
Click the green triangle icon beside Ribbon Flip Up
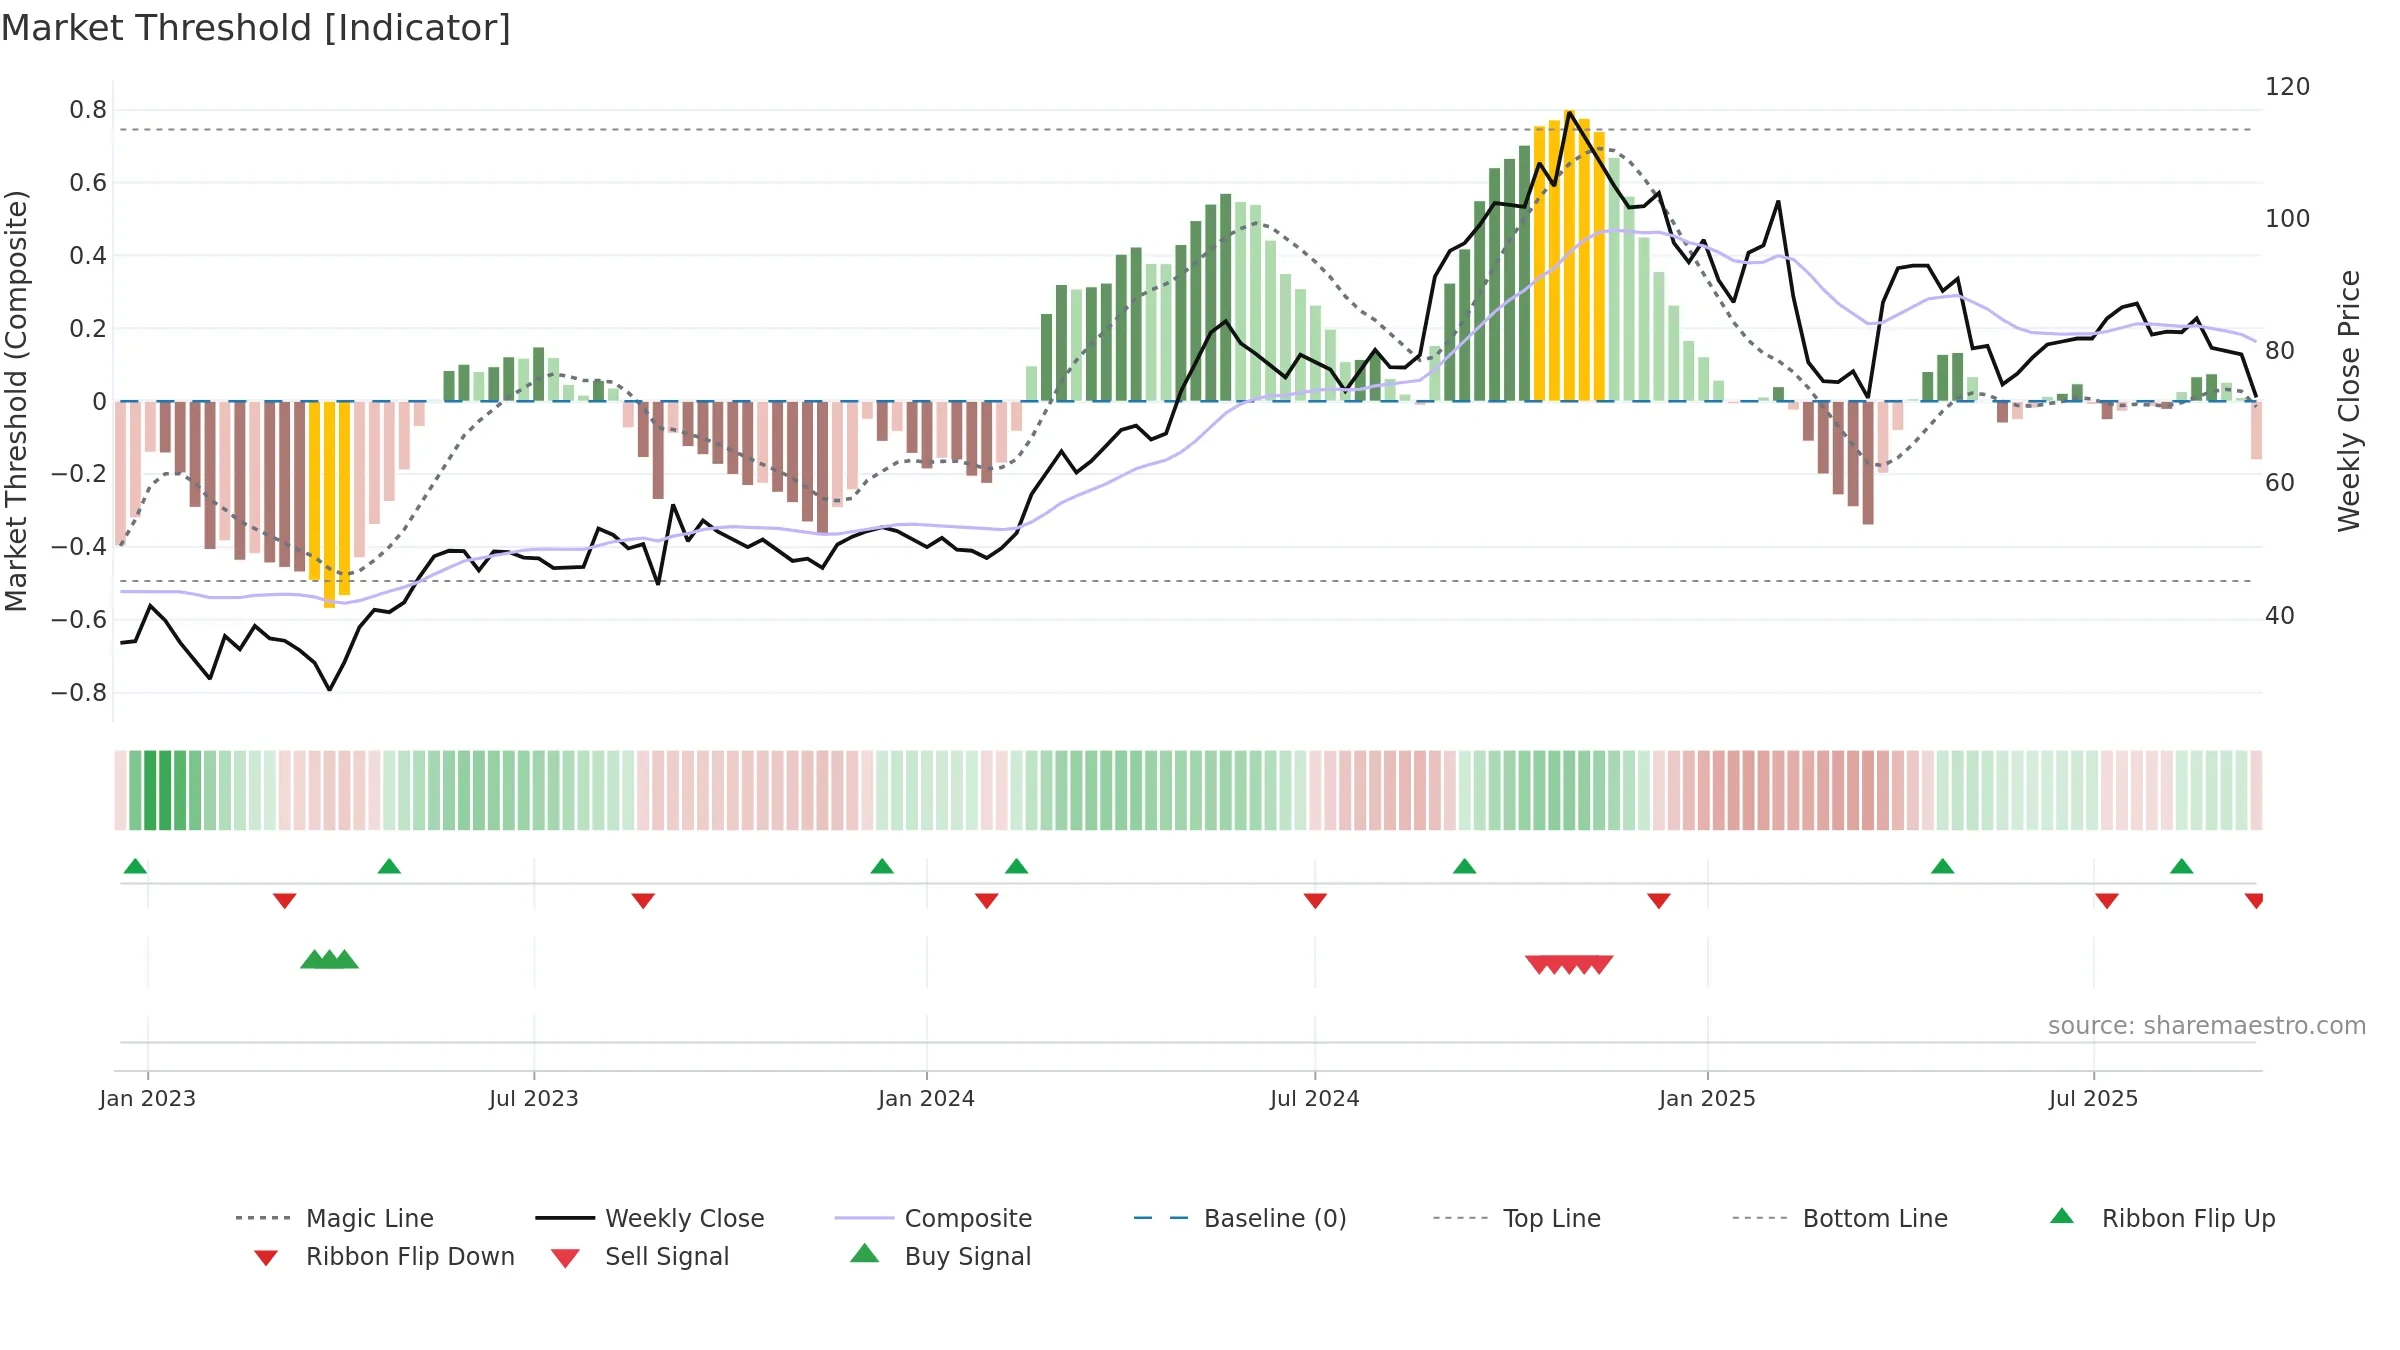pos(2062,1216)
